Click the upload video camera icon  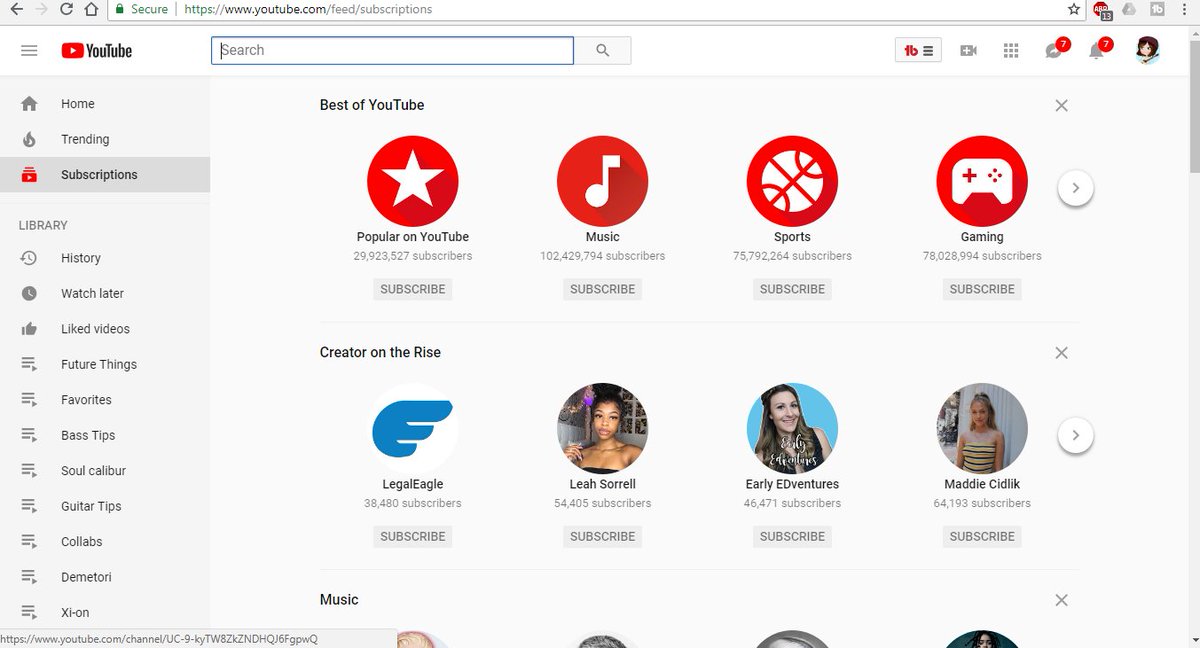(x=968, y=51)
